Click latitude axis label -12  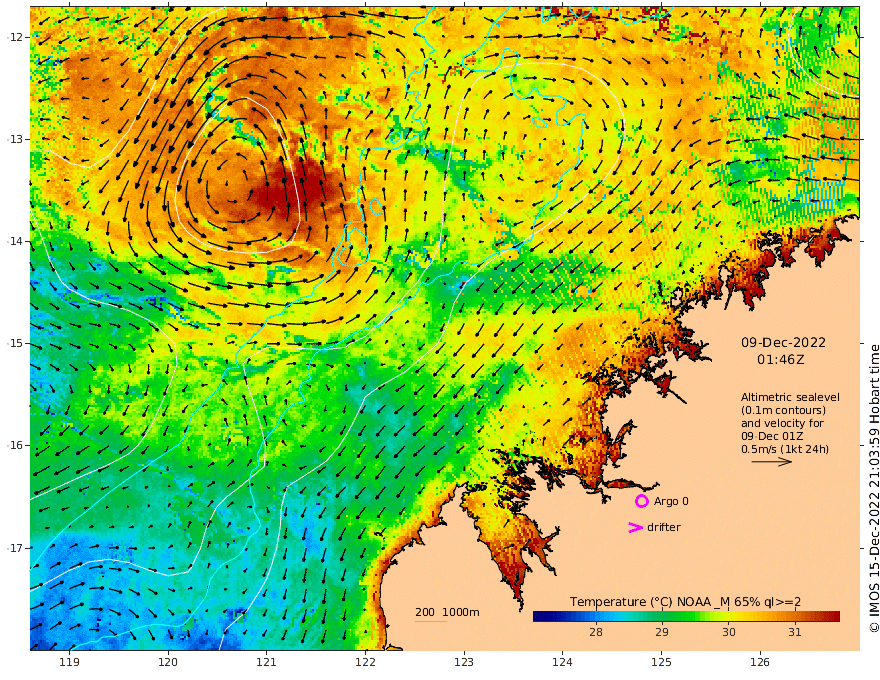click(x=14, y=37)
